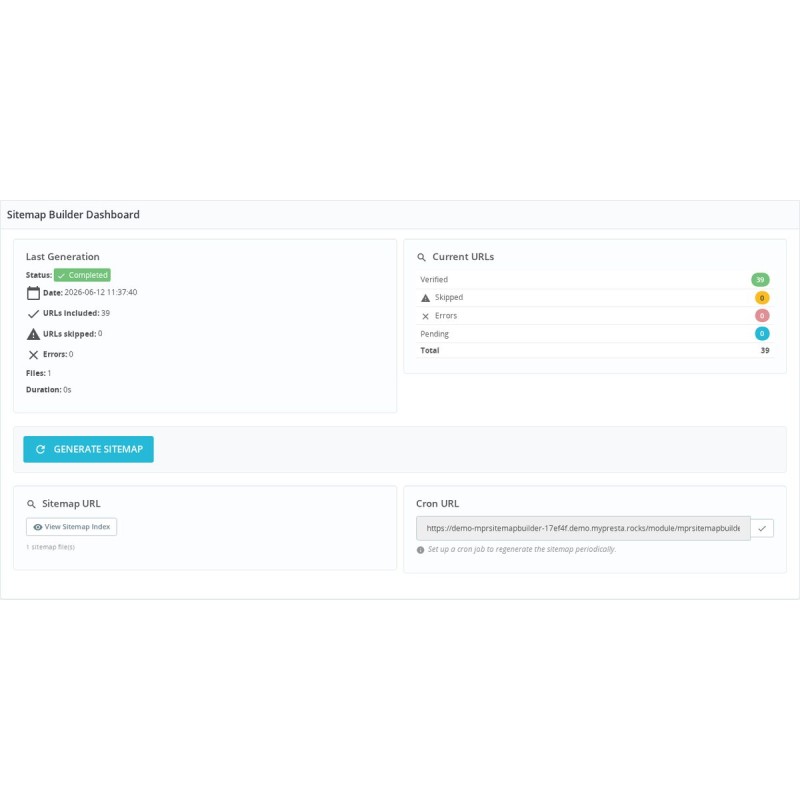Click the Total row label
This screenshot has height=800, width=800.
point(430,351)
